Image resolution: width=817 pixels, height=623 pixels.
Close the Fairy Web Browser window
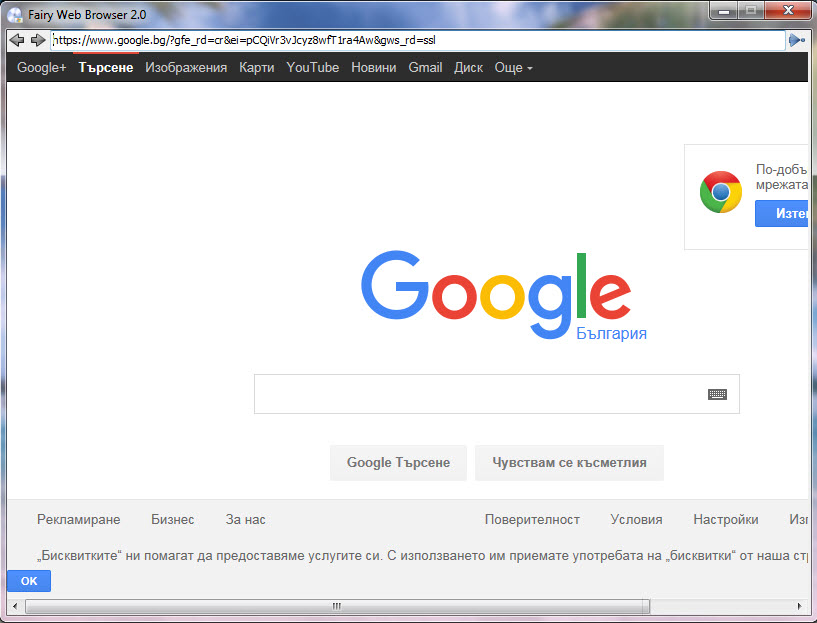[x=788, y=11]
